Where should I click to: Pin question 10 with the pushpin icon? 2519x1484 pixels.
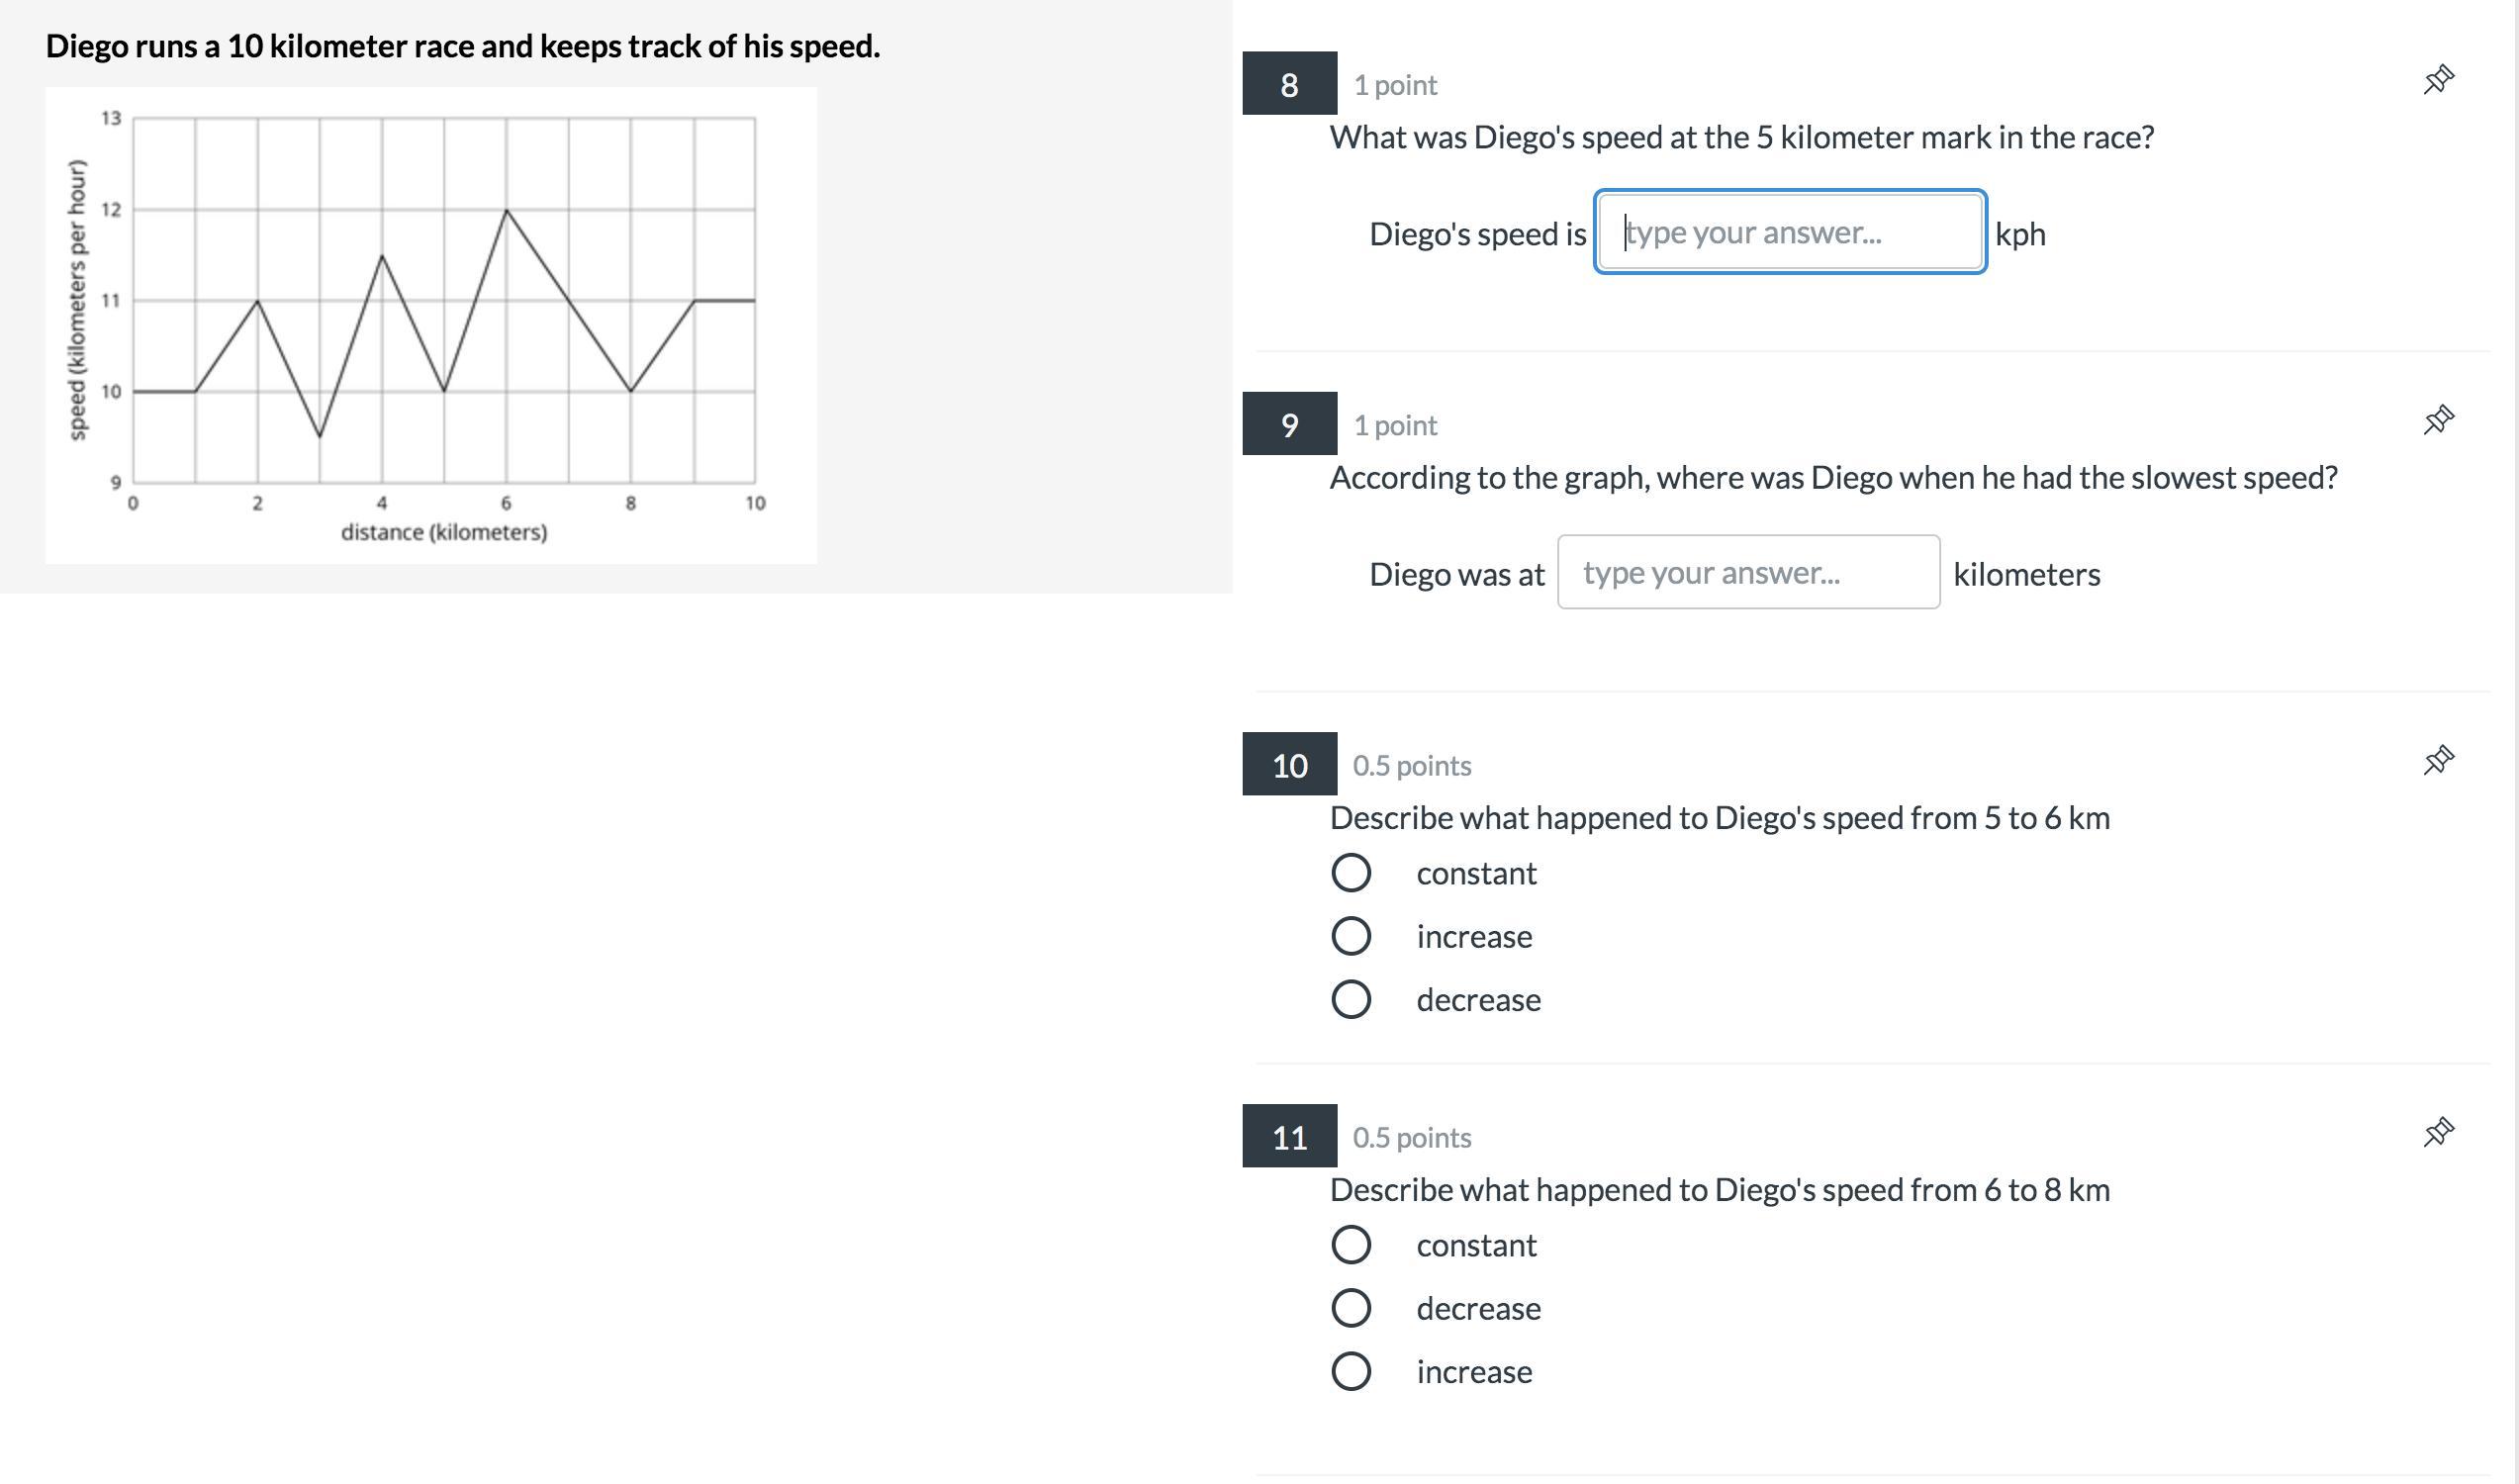click(x=2438, y=760)
